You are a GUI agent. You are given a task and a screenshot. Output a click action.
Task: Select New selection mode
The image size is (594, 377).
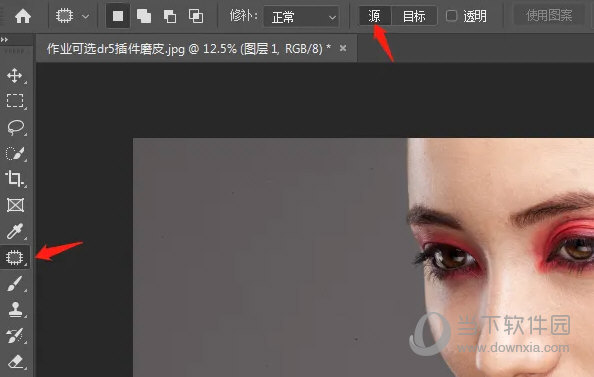[x=118, y=16]
